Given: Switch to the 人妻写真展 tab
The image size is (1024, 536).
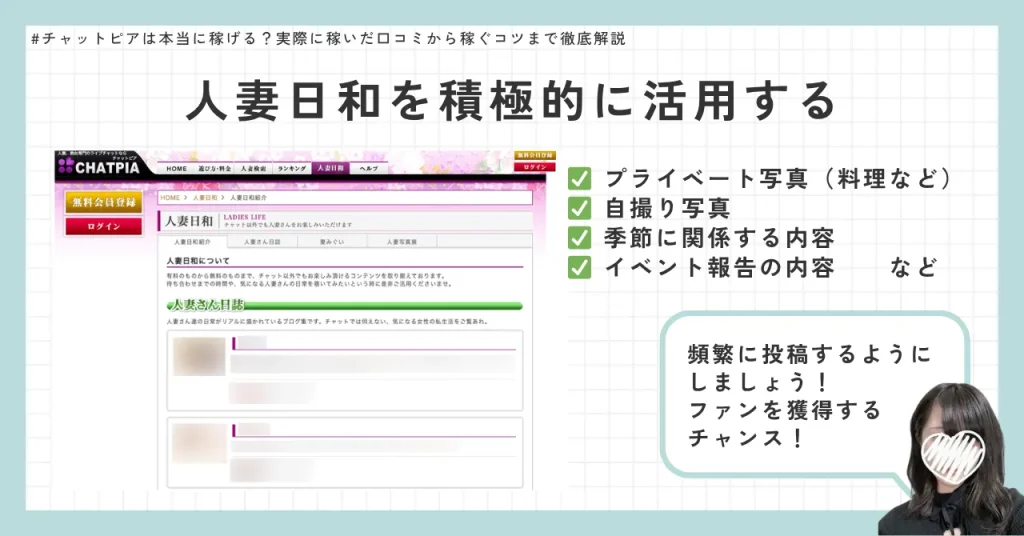Looking at the screenshot, I should pyautogui.click(x=402, y=242).
